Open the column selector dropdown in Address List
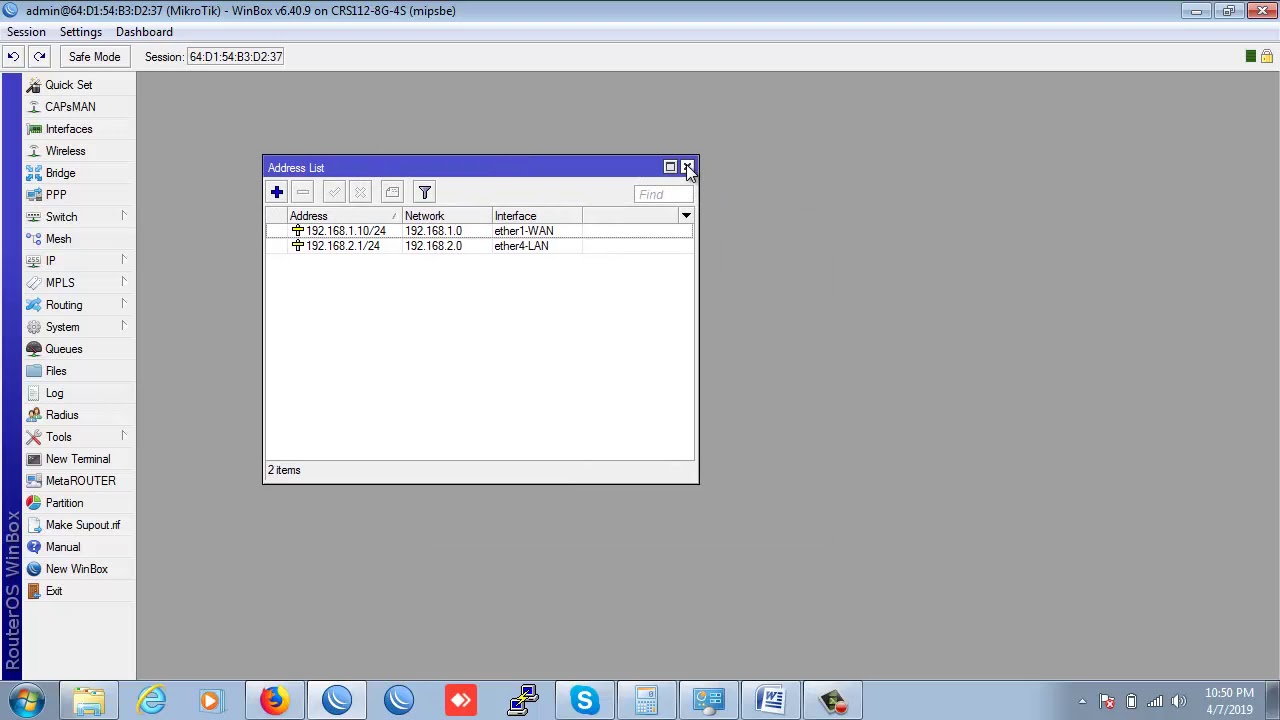The image size is (1280, 720). click(686, 216)
